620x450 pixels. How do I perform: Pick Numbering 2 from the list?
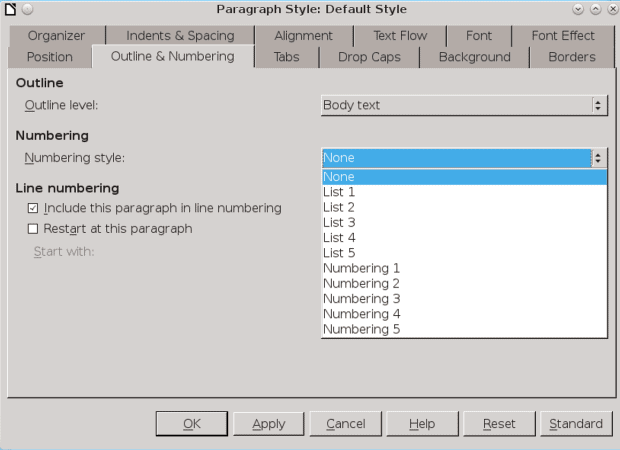(465, 284)
